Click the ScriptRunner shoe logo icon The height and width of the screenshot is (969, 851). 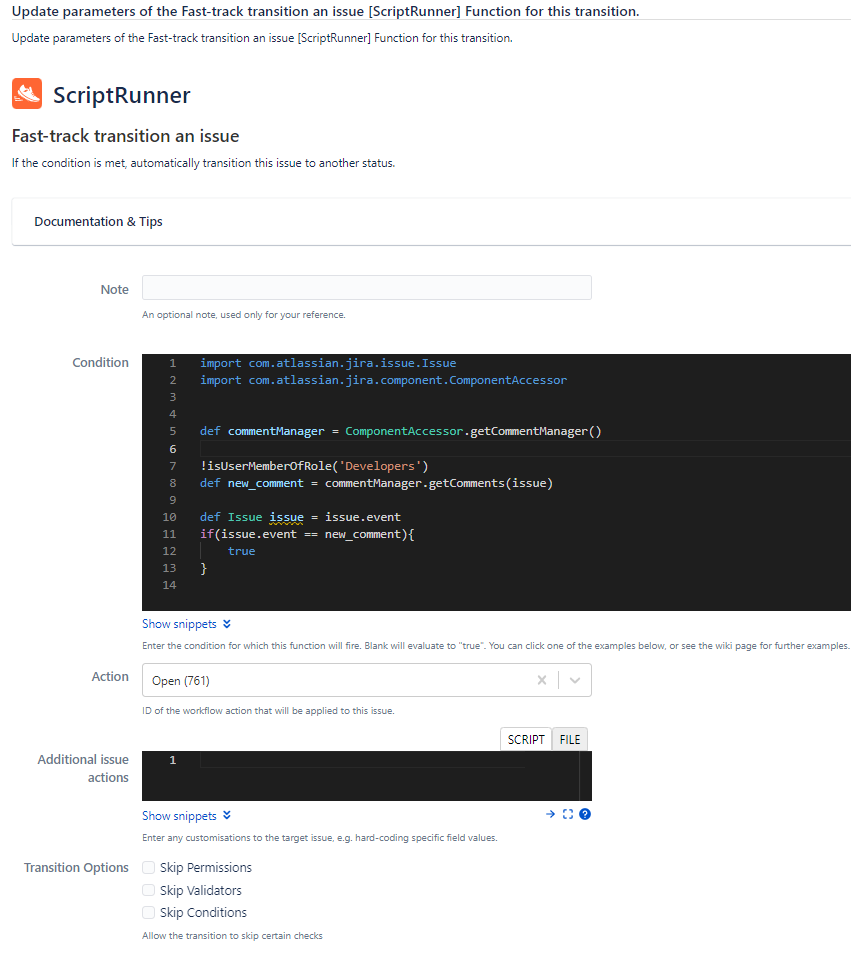coord(27,93)
